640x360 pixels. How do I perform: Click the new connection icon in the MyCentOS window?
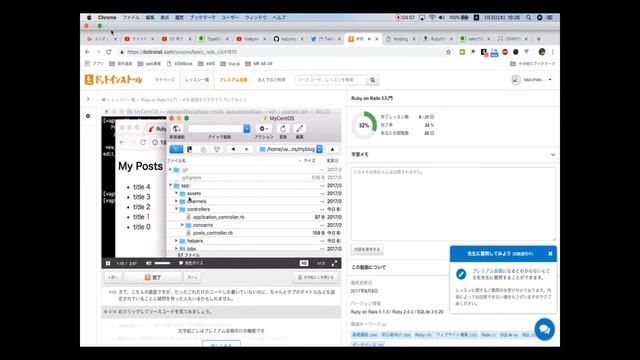[x=177, y=129]
